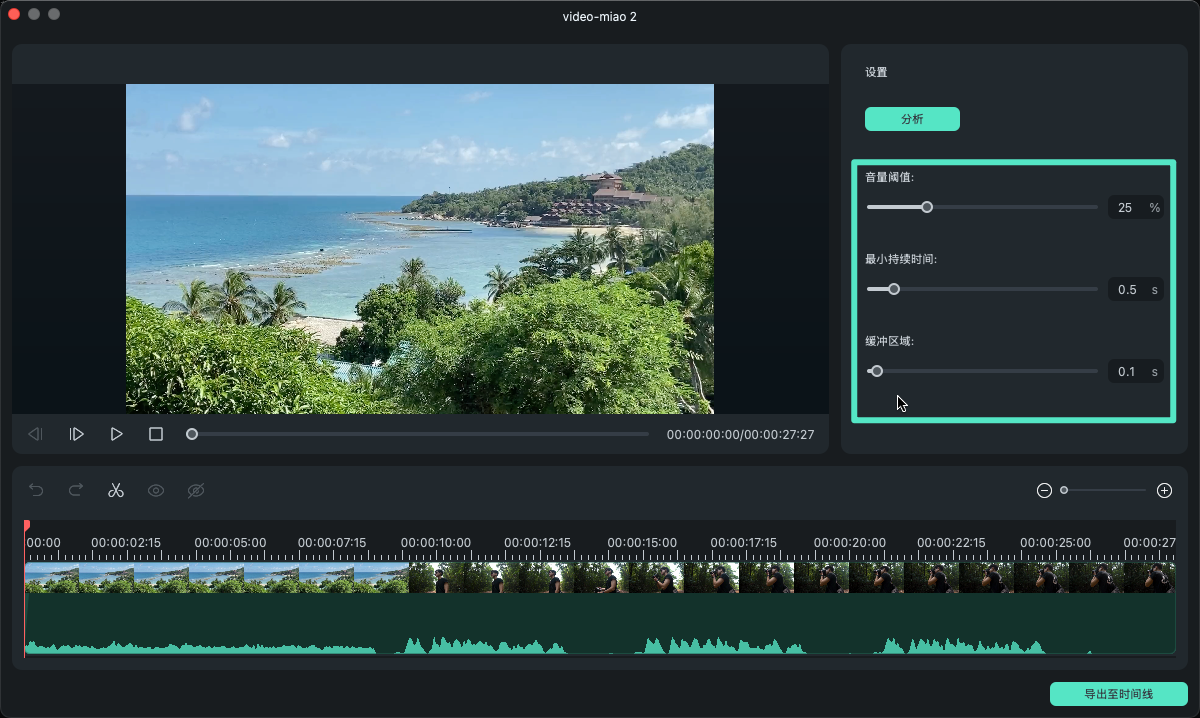Click the previous frame playback button
The width and height of the screenshot is (1200, 718).
click(35, 434)
